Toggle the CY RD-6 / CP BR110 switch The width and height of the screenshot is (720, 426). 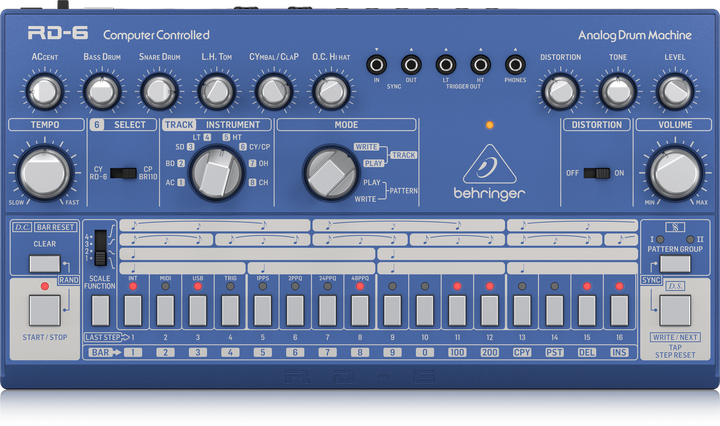(x=123, y=173)
